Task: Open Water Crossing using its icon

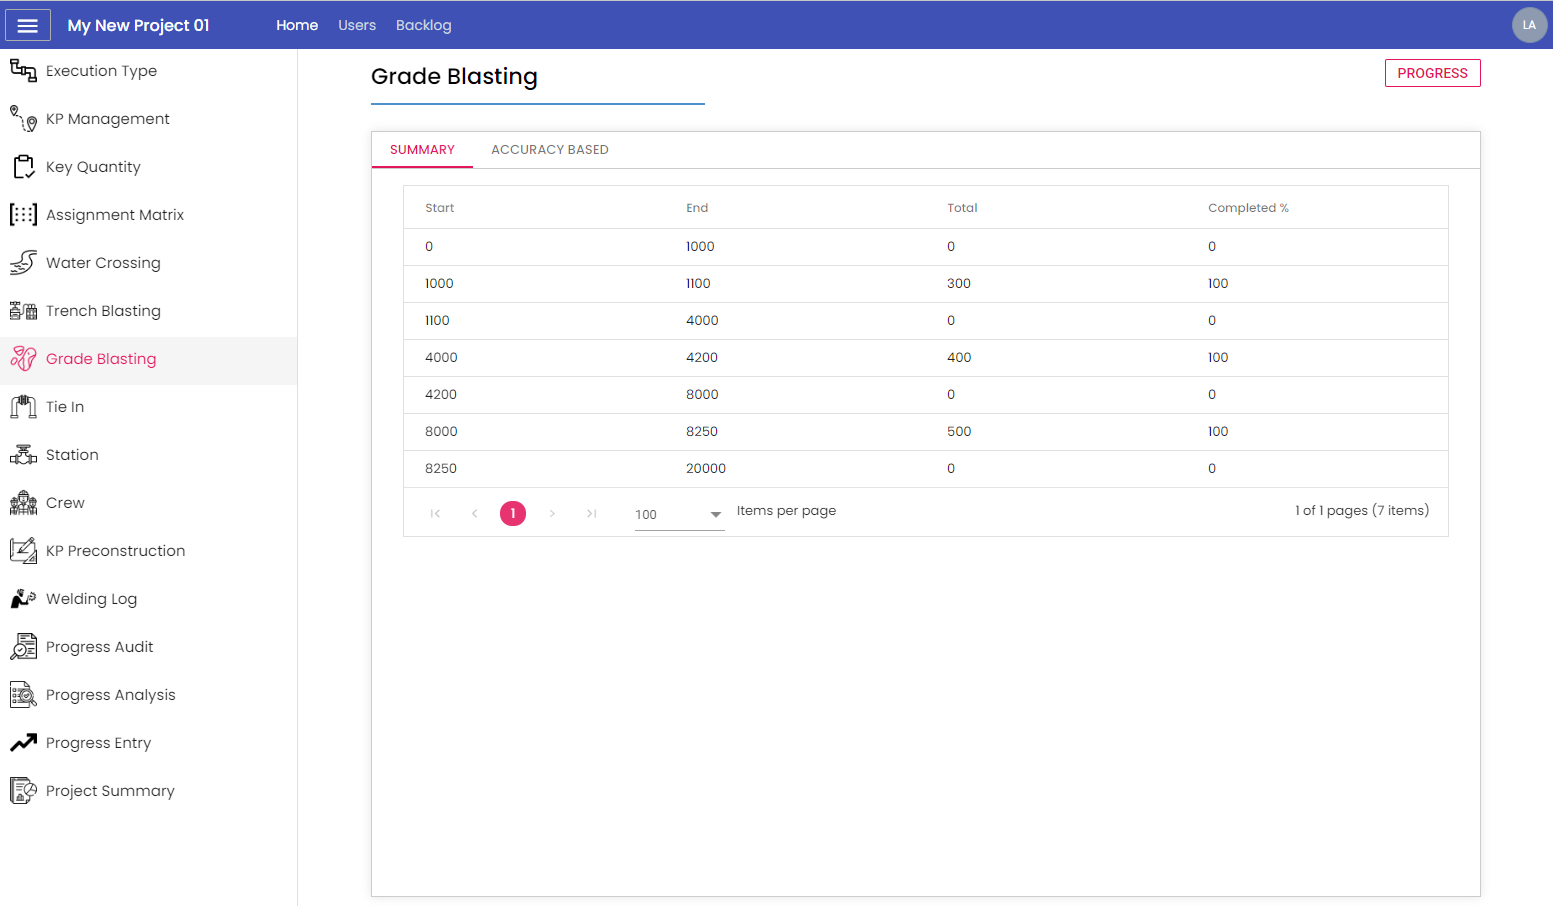Action: point(23,262)
